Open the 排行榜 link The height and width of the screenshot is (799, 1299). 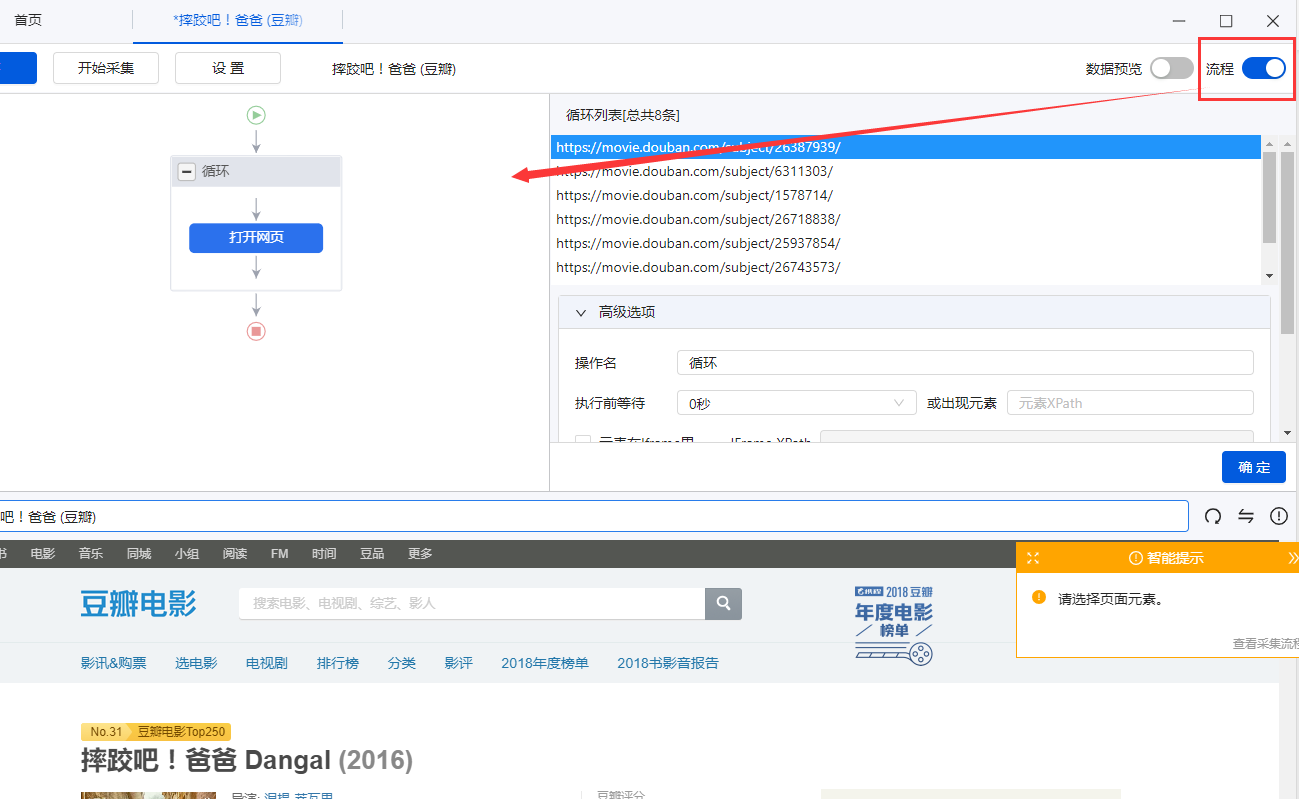338,662
